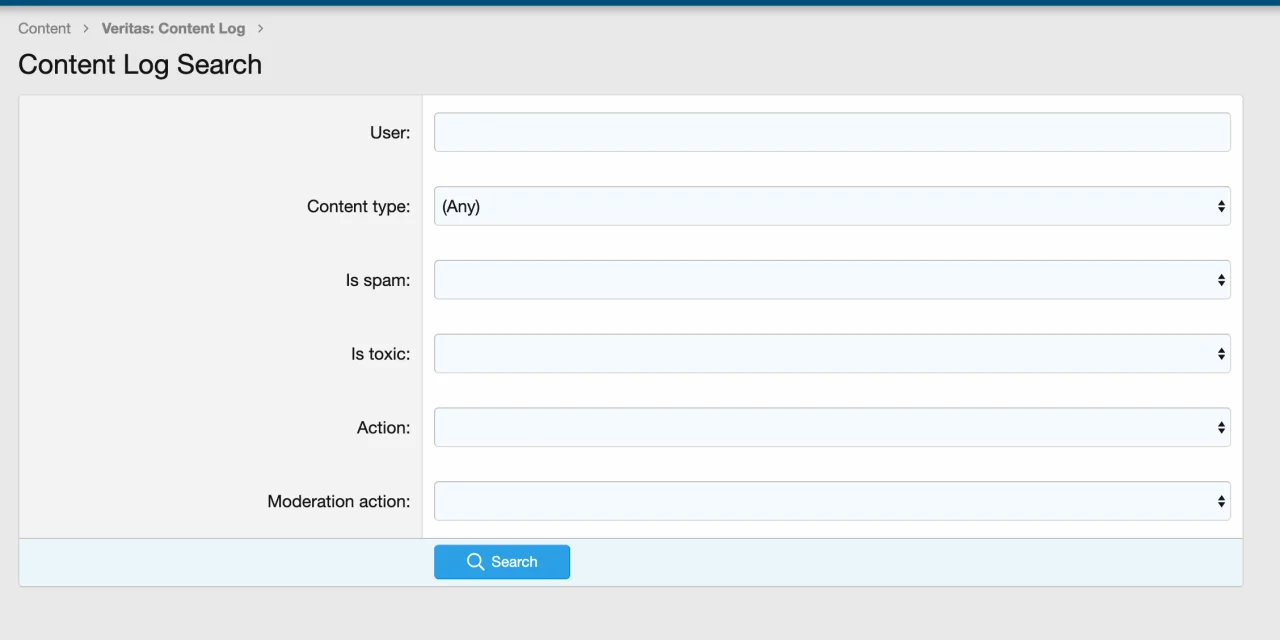Click the Is spam dropdown arrows icon

click(x=1221, y=280)
